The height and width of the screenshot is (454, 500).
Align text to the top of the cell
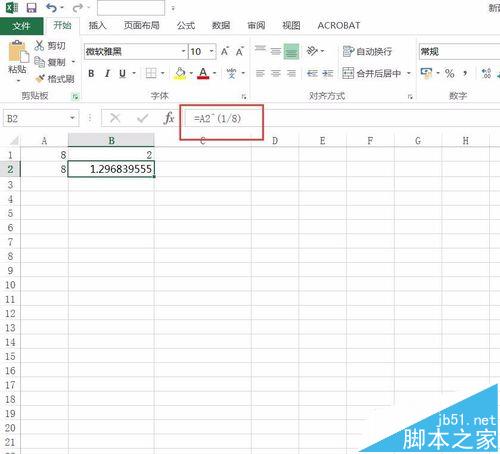[x=260, y=51]
